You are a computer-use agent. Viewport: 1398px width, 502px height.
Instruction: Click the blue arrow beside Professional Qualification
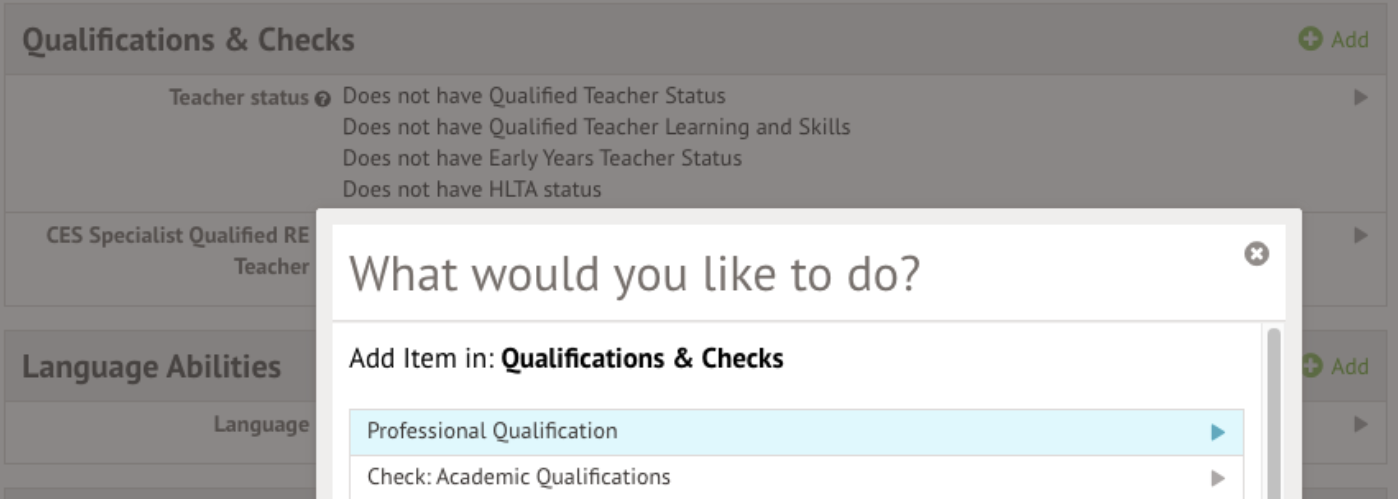click(1217, 432)
